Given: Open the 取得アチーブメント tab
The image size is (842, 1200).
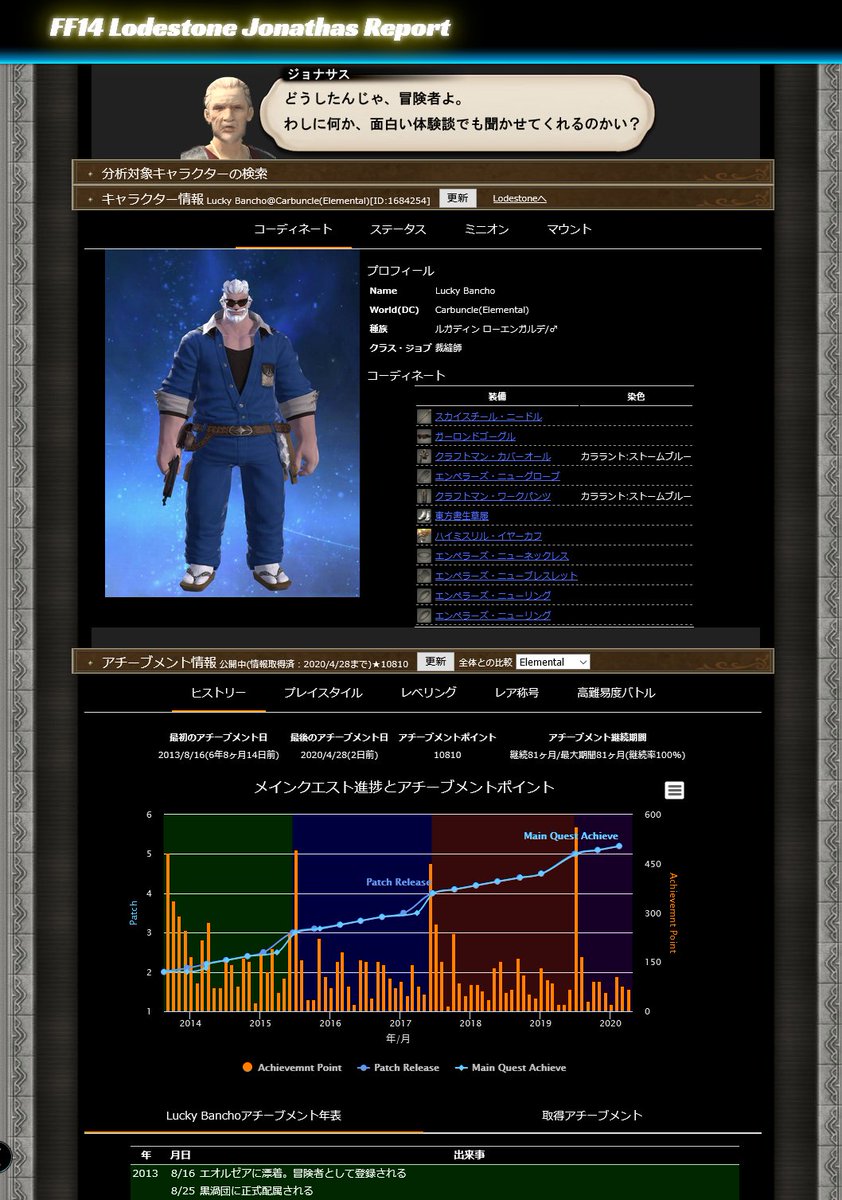Looking at the screenshot, I should 592,1115.
